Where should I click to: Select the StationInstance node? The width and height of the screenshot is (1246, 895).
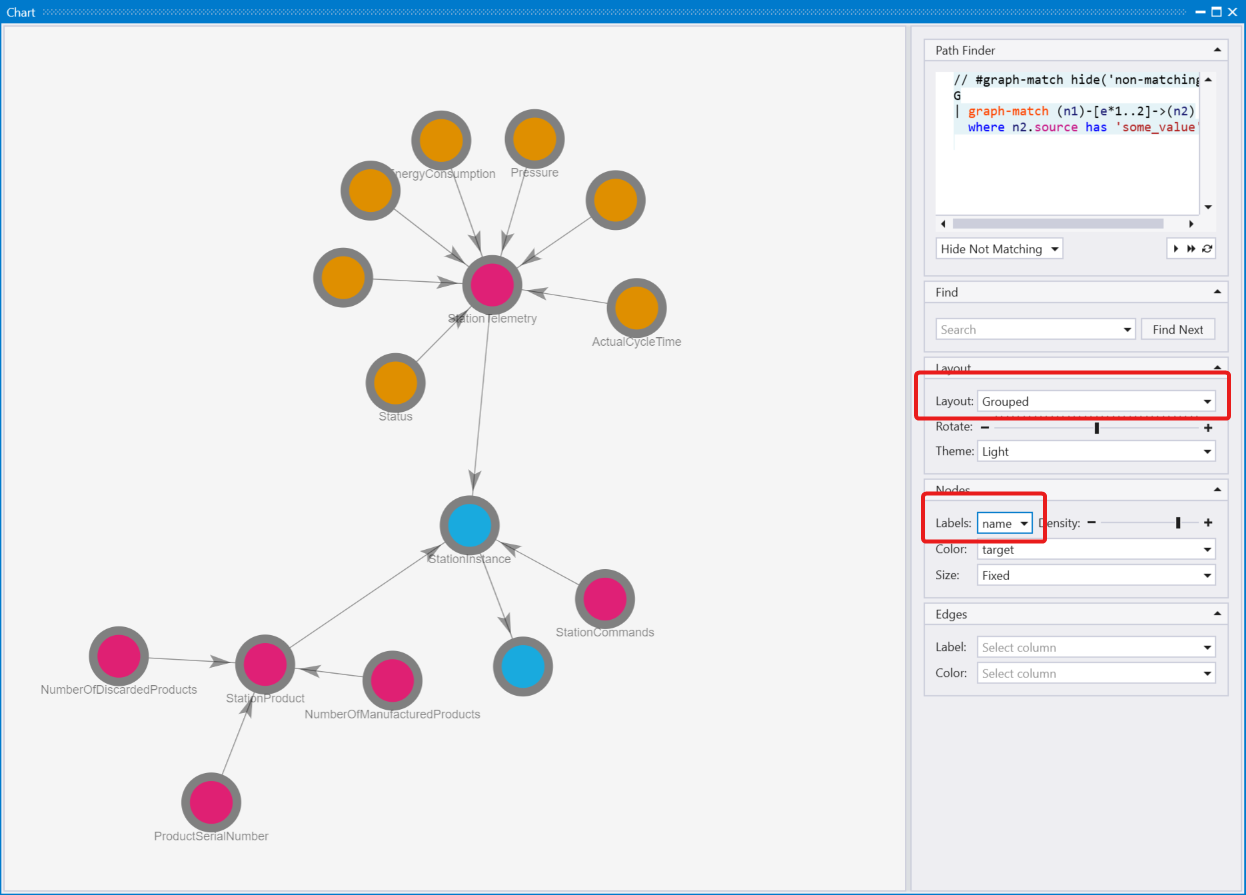point(469,525)
